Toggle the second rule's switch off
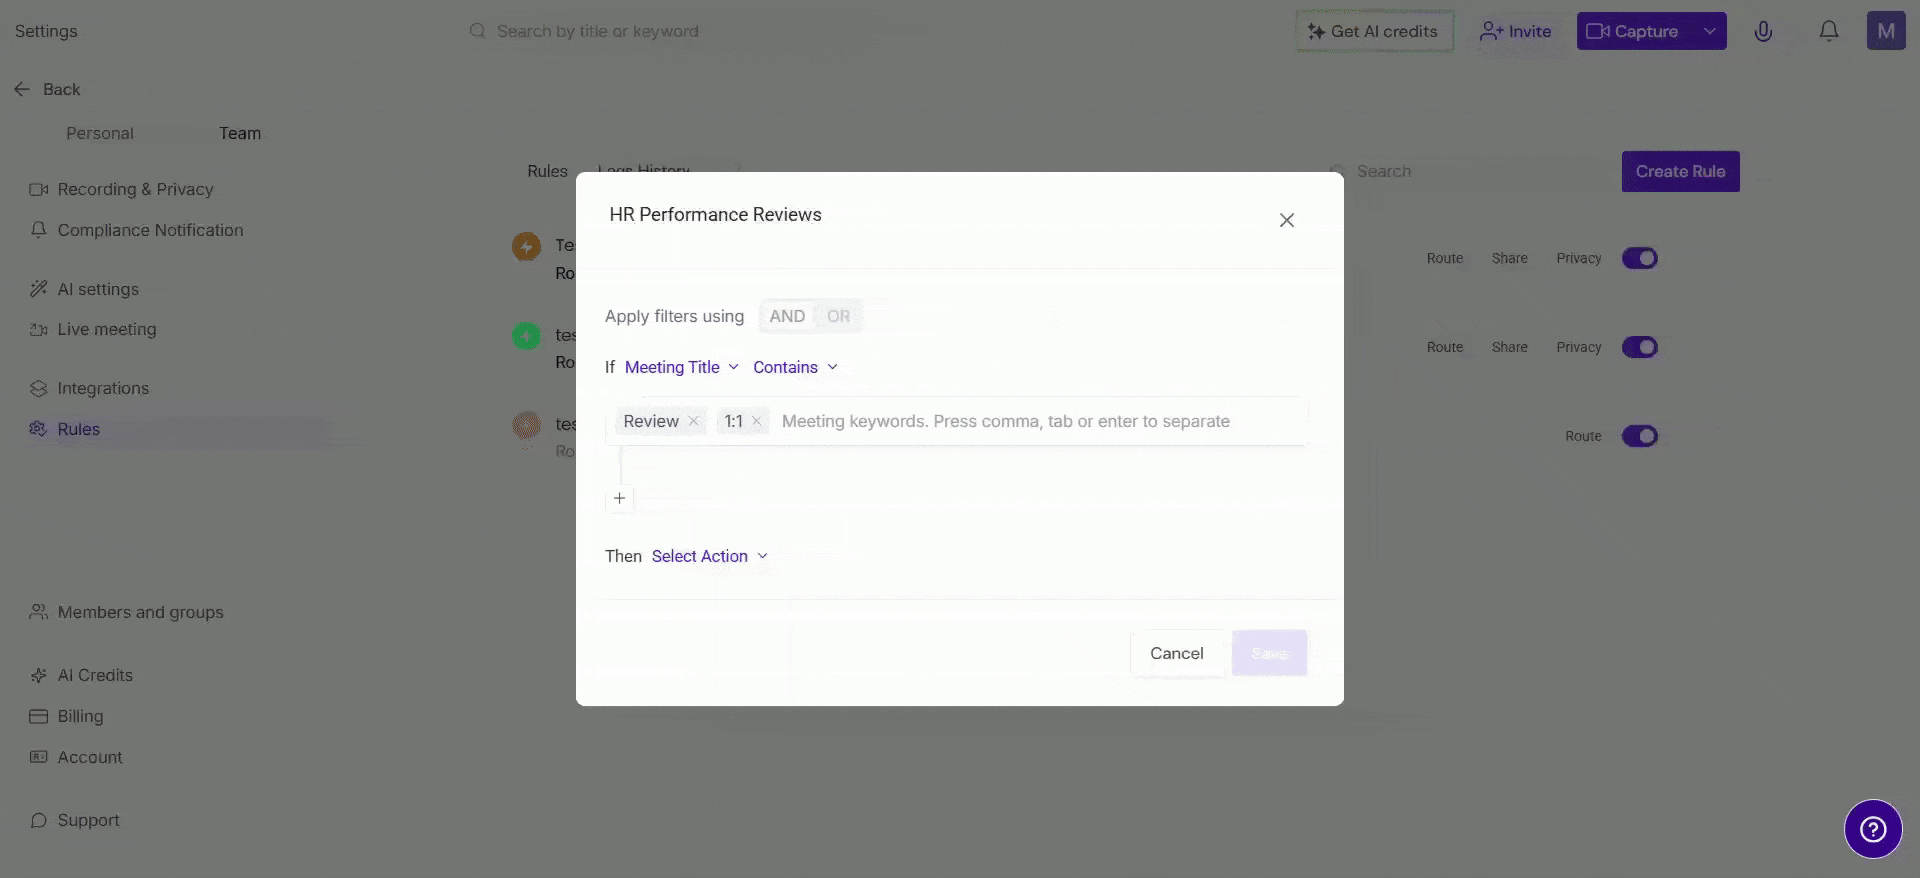The image size is (1920, 878). click(1640, 347)
